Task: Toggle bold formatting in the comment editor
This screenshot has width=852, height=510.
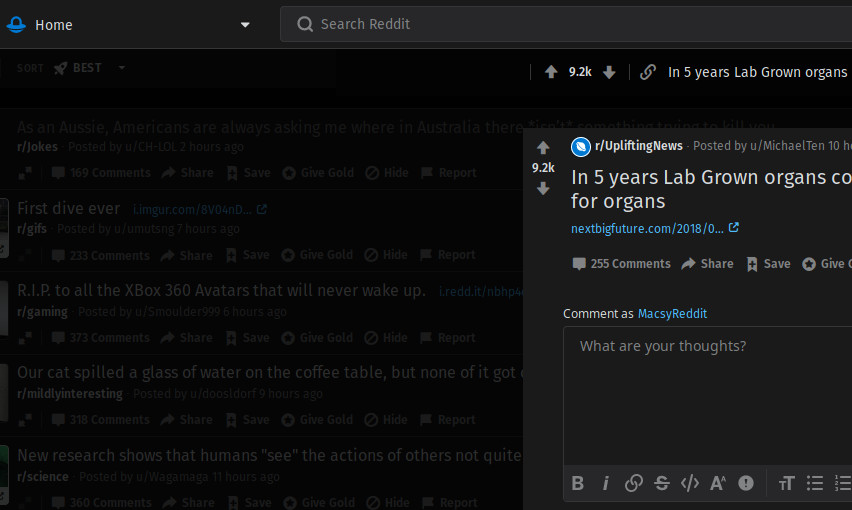Action: point(578,483)
